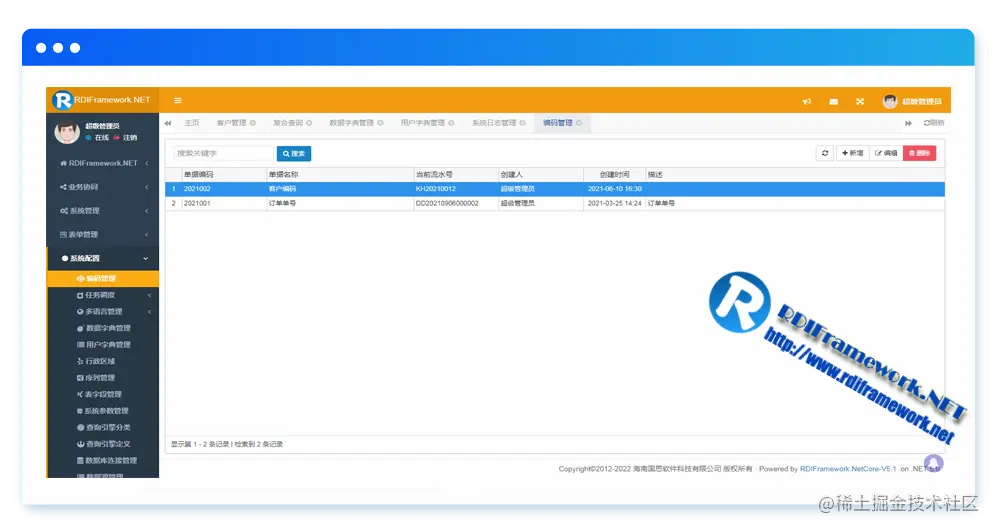
Task: Click the 新增 button
Action: pyautogui.click(x=852, y=153)
